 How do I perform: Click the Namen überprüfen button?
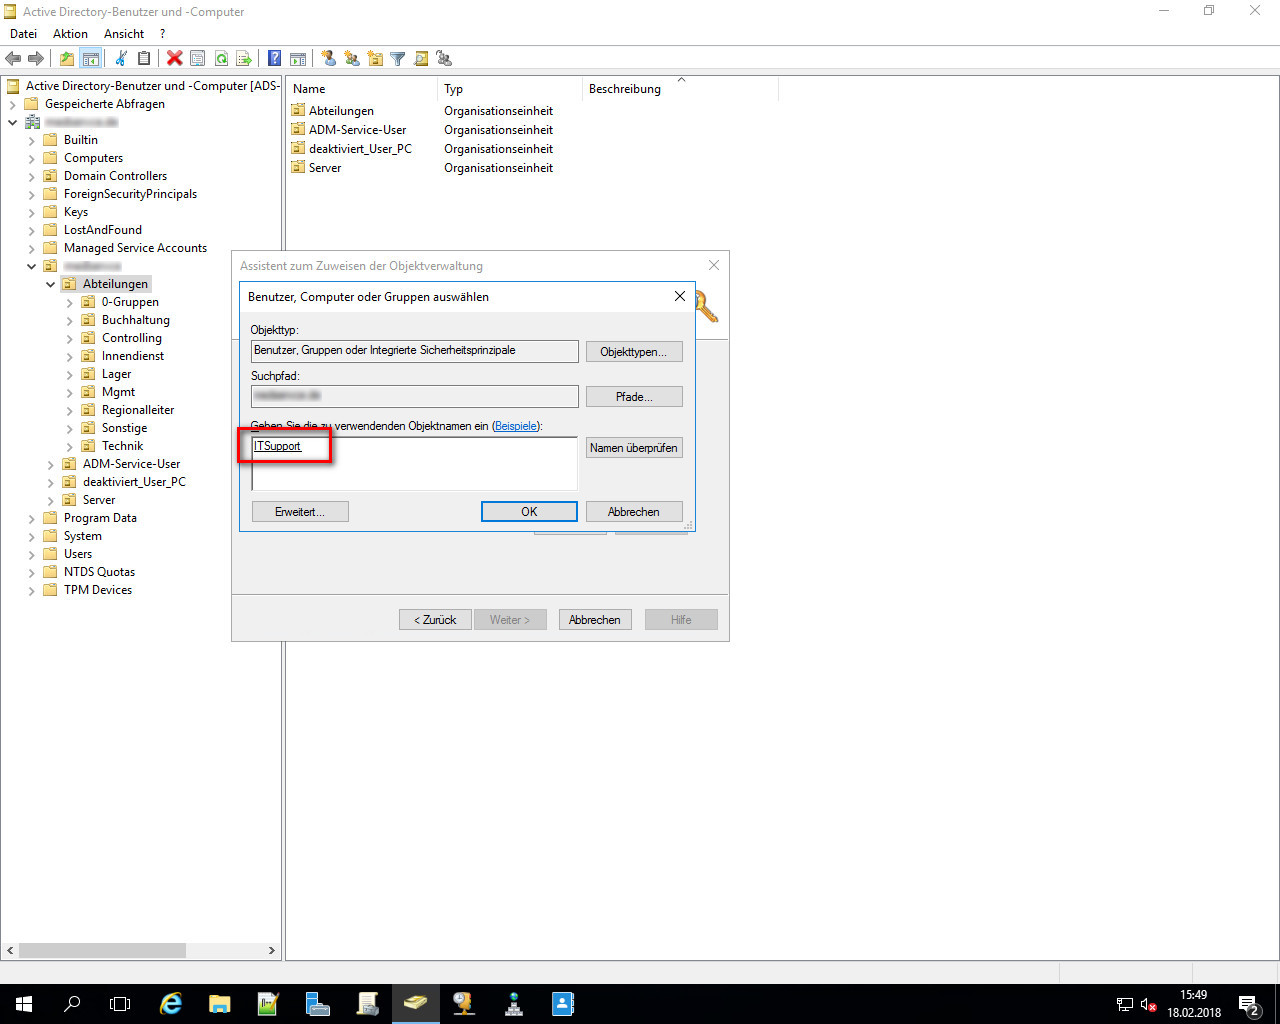click(x=634, y=448)
